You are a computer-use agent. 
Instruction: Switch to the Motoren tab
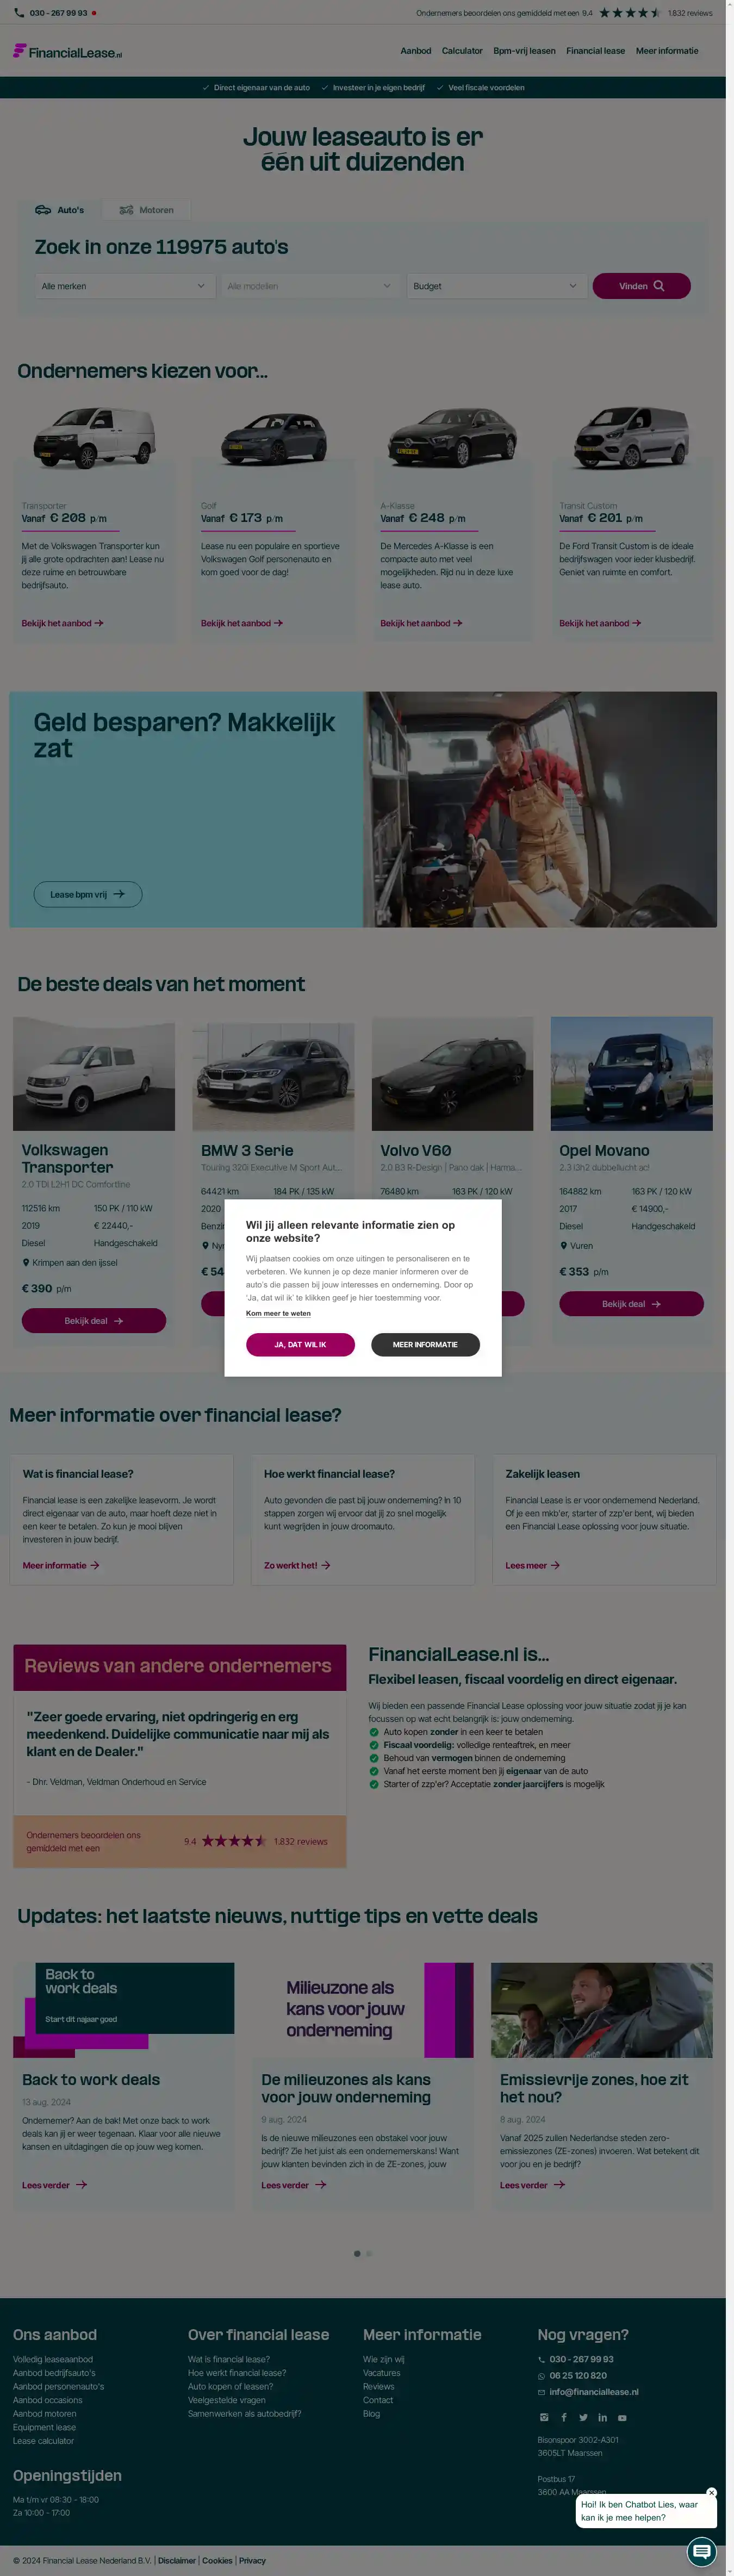pos(146,210)
